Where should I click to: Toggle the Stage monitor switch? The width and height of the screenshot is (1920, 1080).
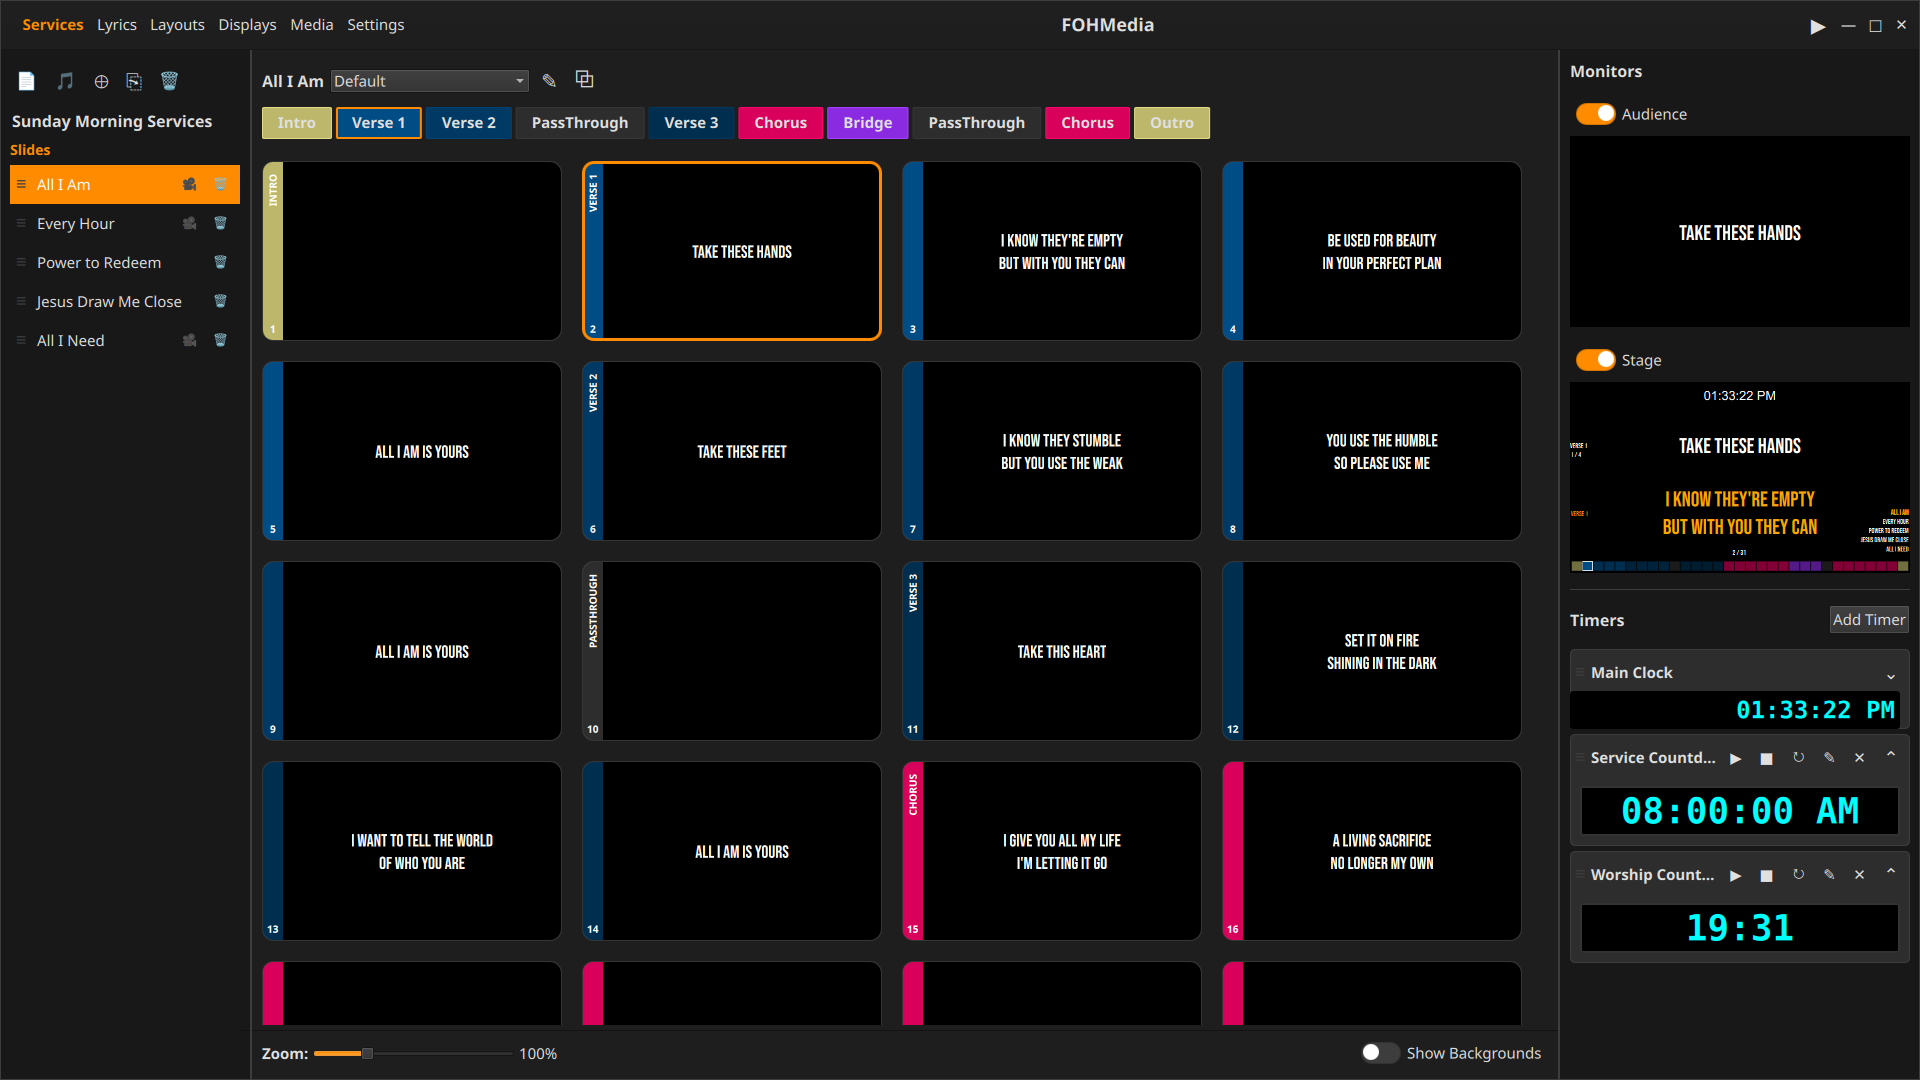(x=1595, y=360)
